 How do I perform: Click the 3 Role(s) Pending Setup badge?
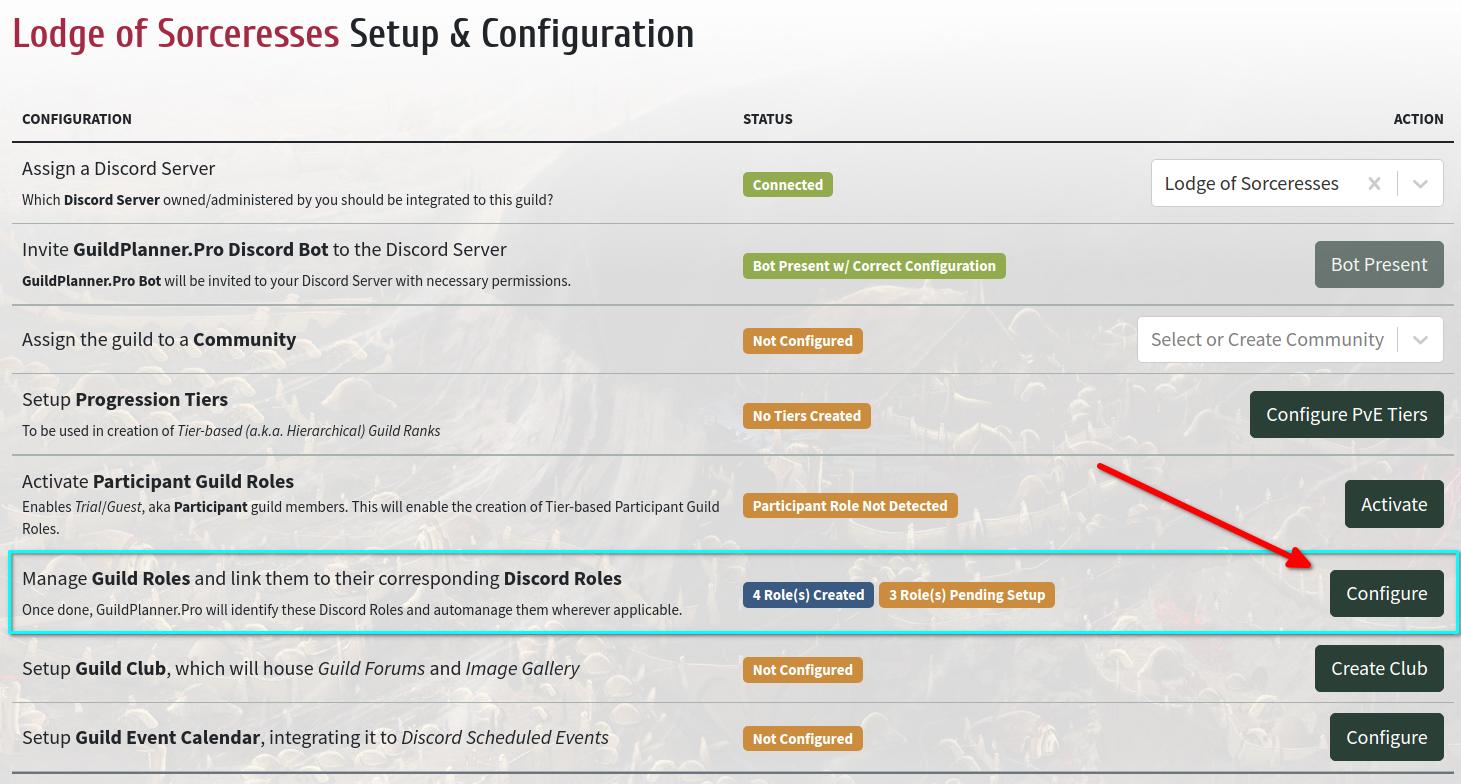click(x=967, y=595)
